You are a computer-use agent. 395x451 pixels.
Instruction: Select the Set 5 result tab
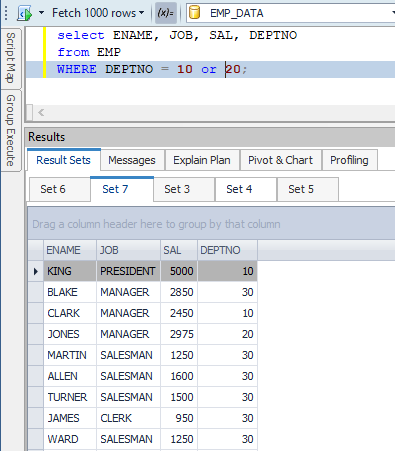308,189
